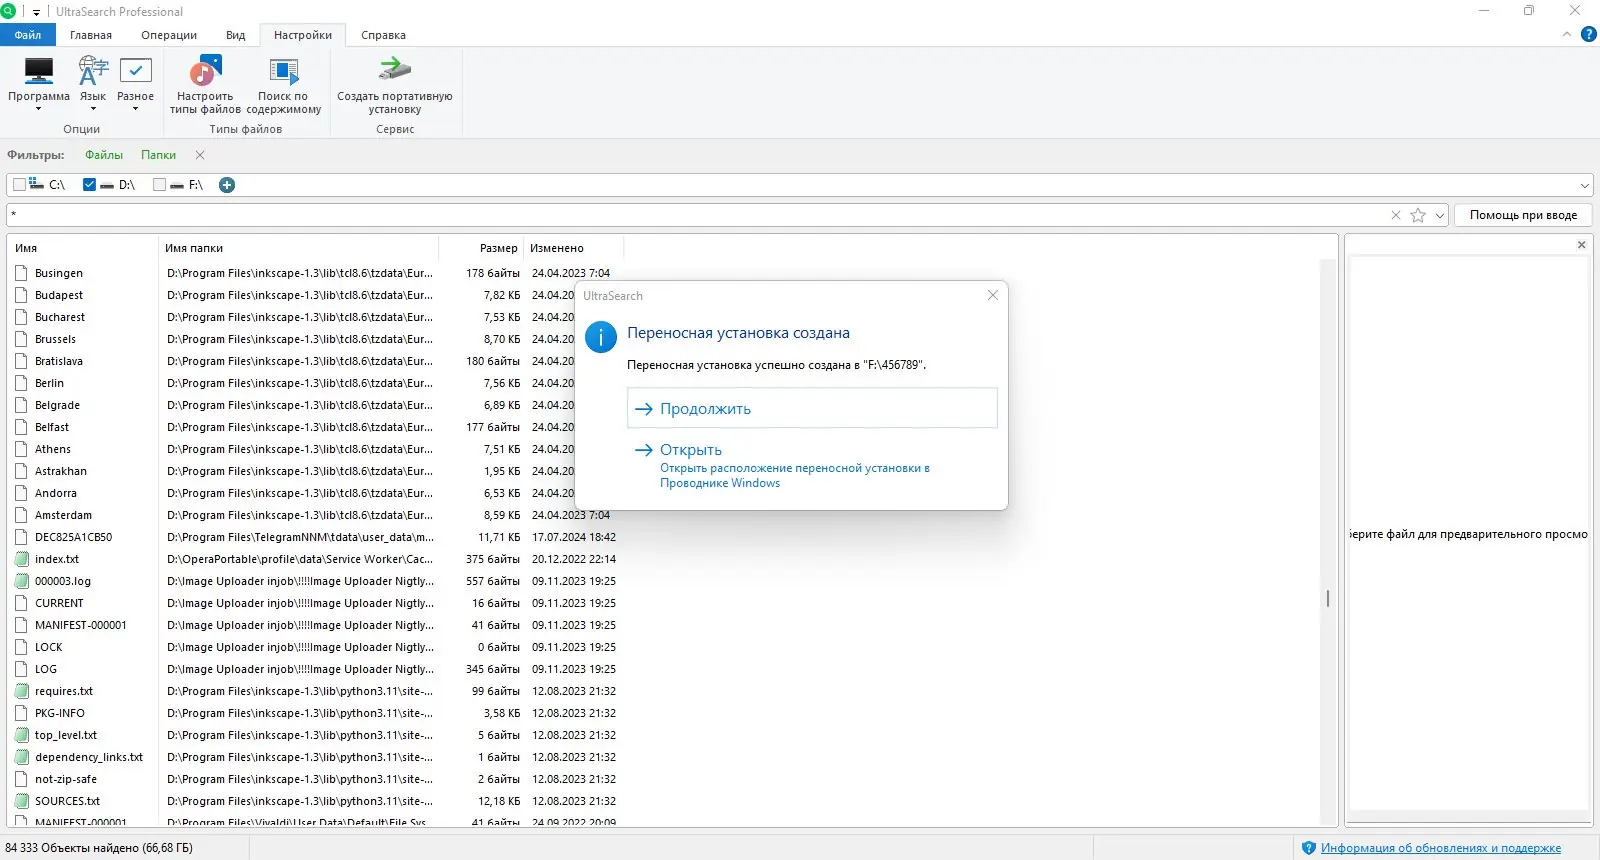
Task: Open the Файл tab
Action: click(x=28, y=35)
